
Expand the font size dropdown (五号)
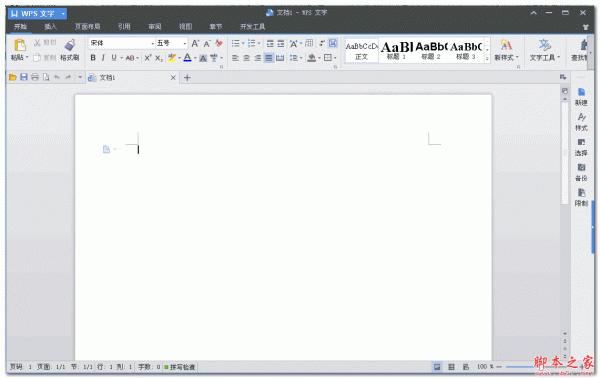(x=184, y=43)
